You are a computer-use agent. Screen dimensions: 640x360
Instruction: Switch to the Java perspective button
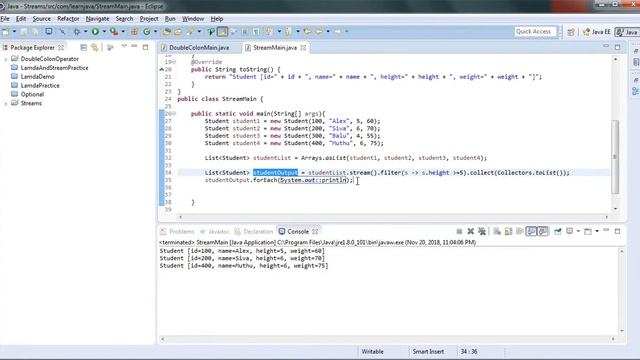click(627, 32)
